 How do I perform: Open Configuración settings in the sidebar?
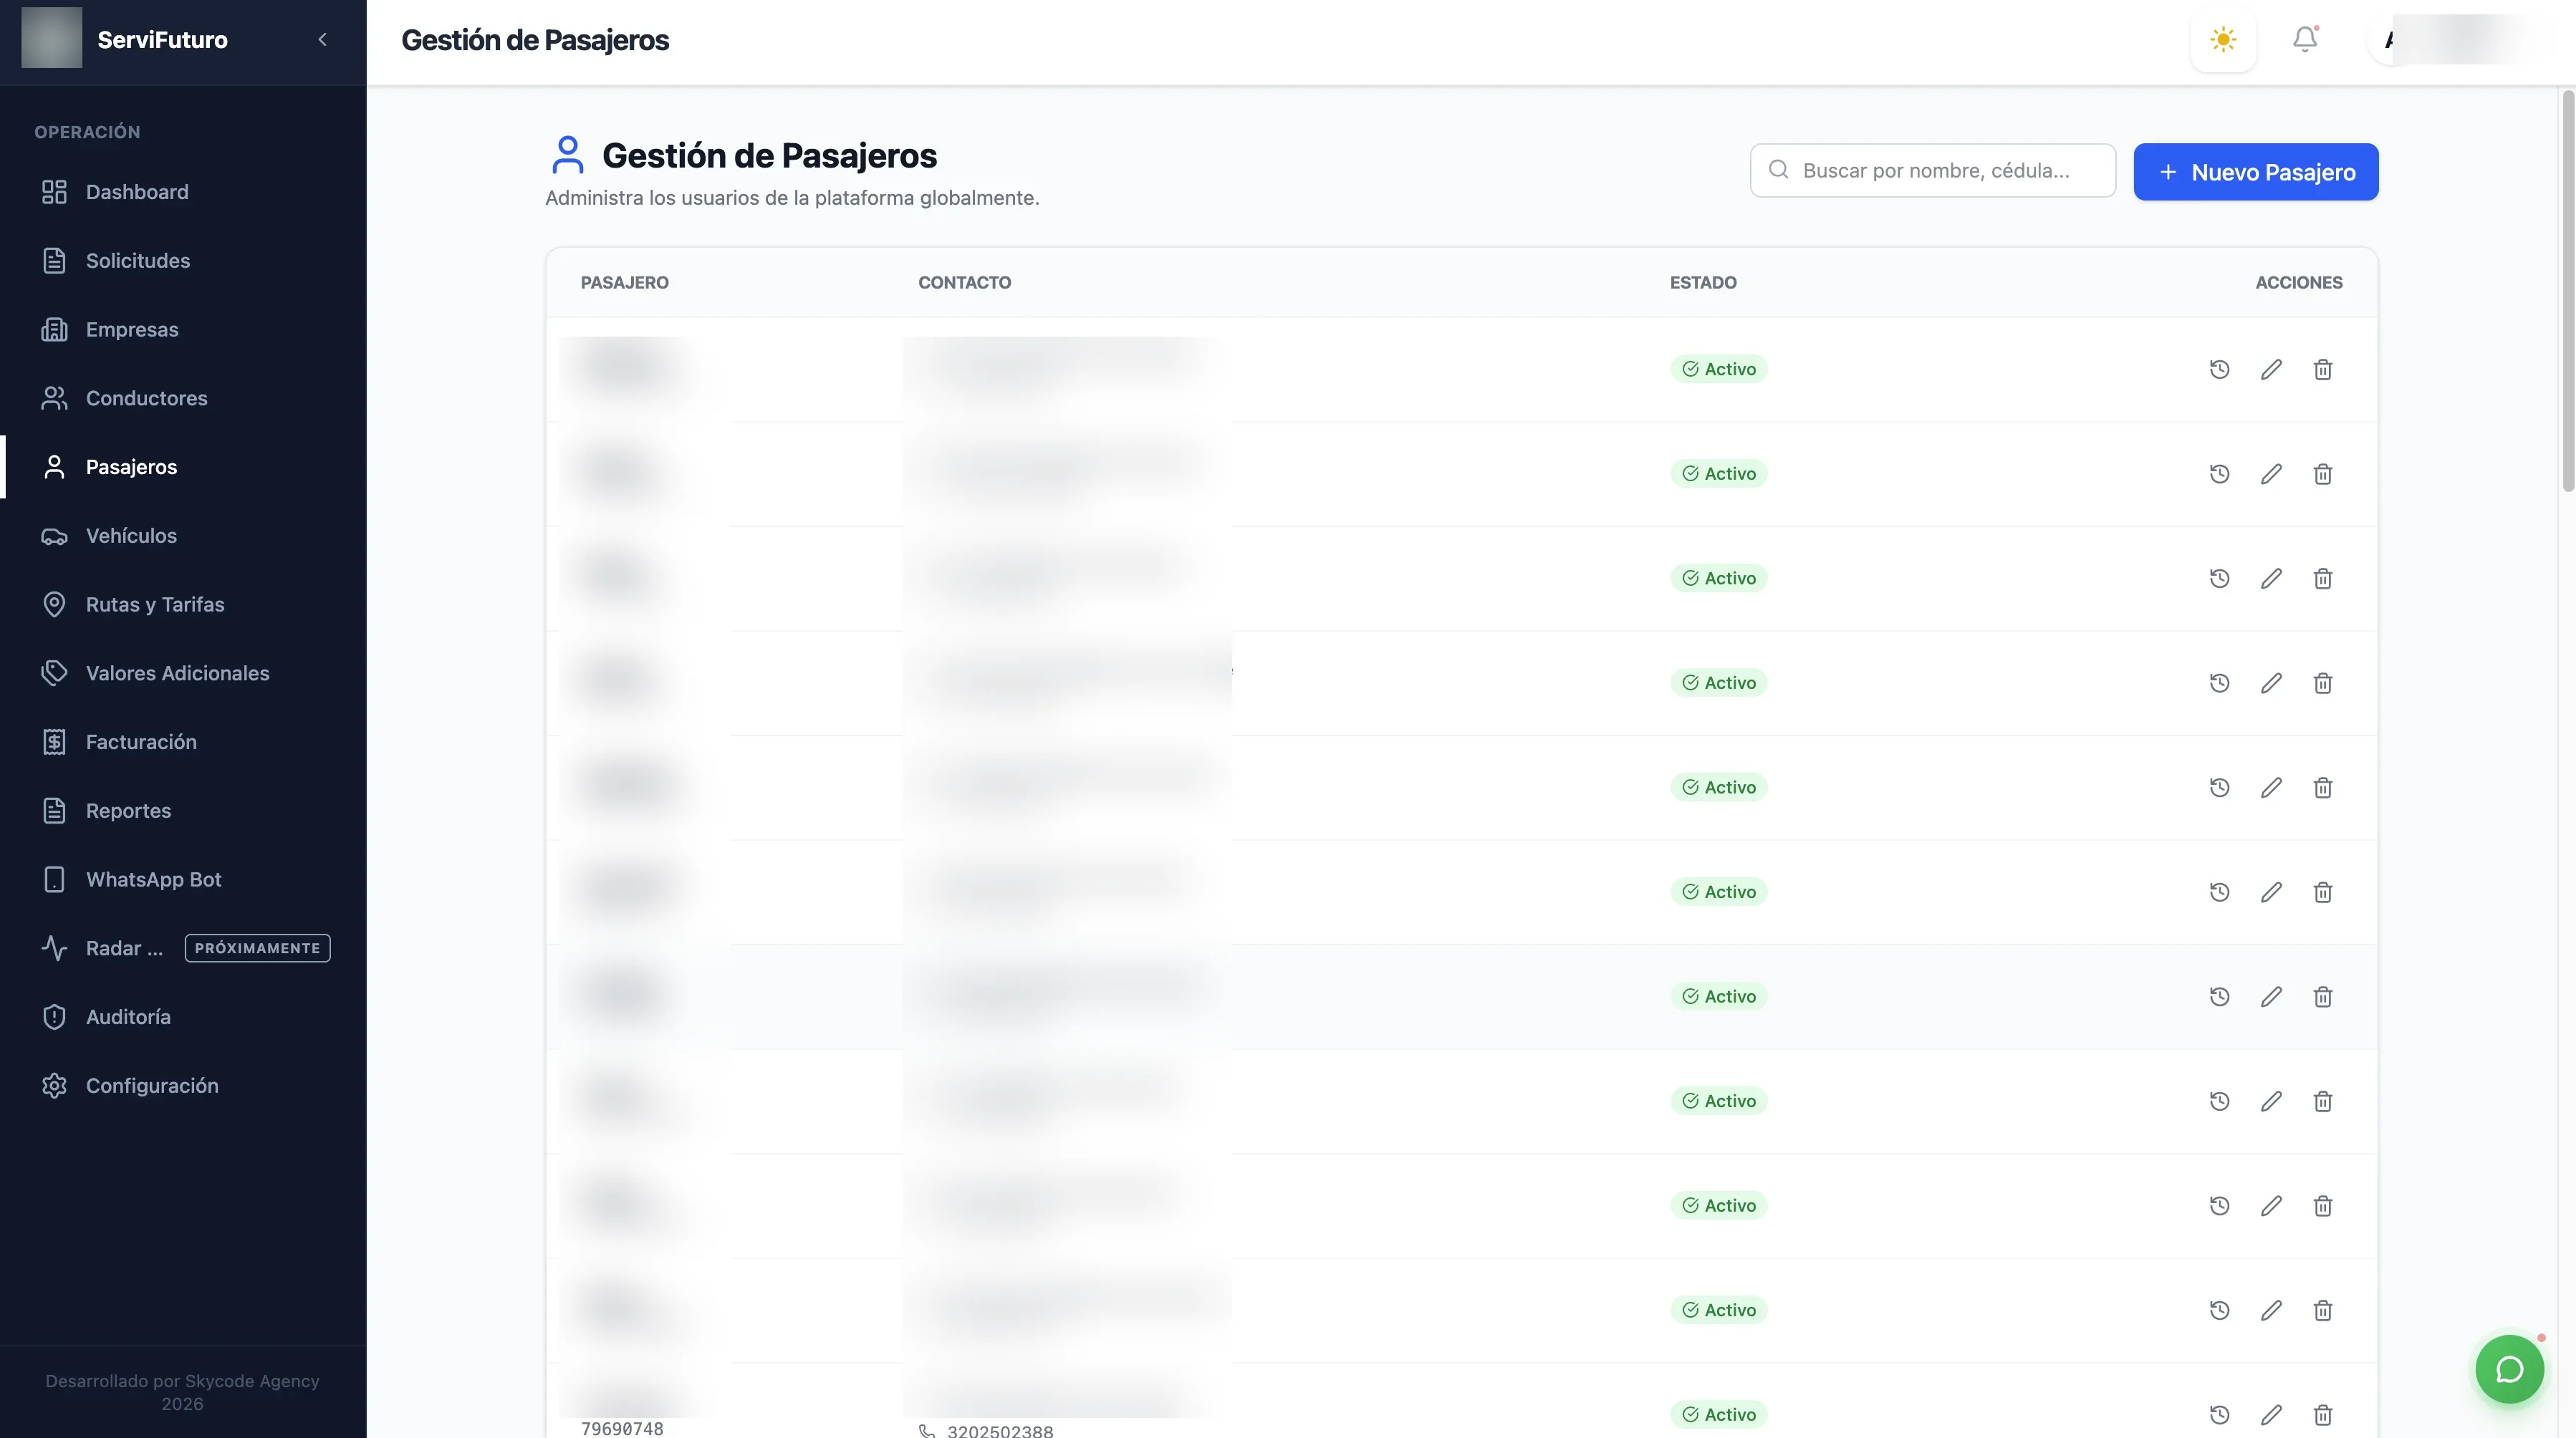[184, 1086]
